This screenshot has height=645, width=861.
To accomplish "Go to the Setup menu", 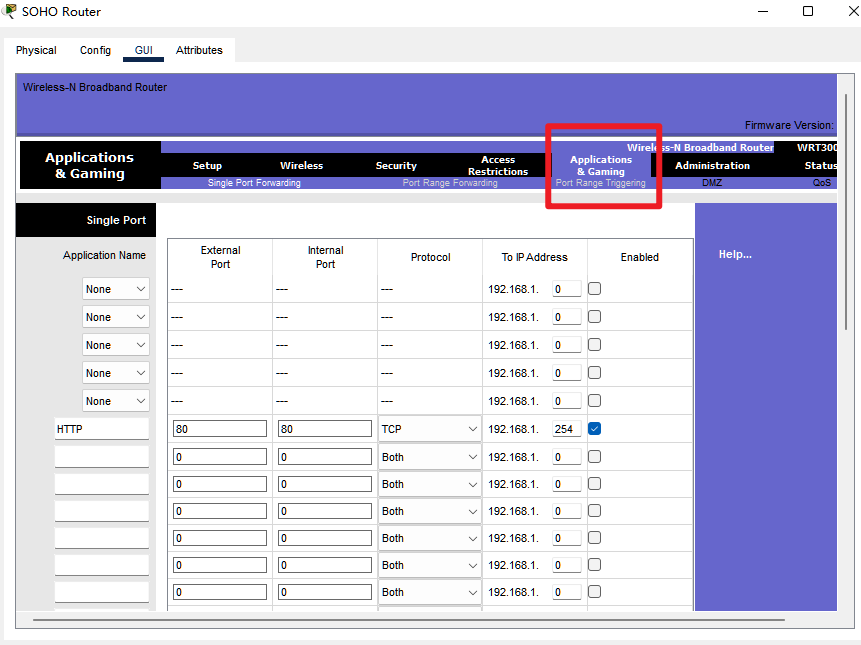I will point(207,165).
